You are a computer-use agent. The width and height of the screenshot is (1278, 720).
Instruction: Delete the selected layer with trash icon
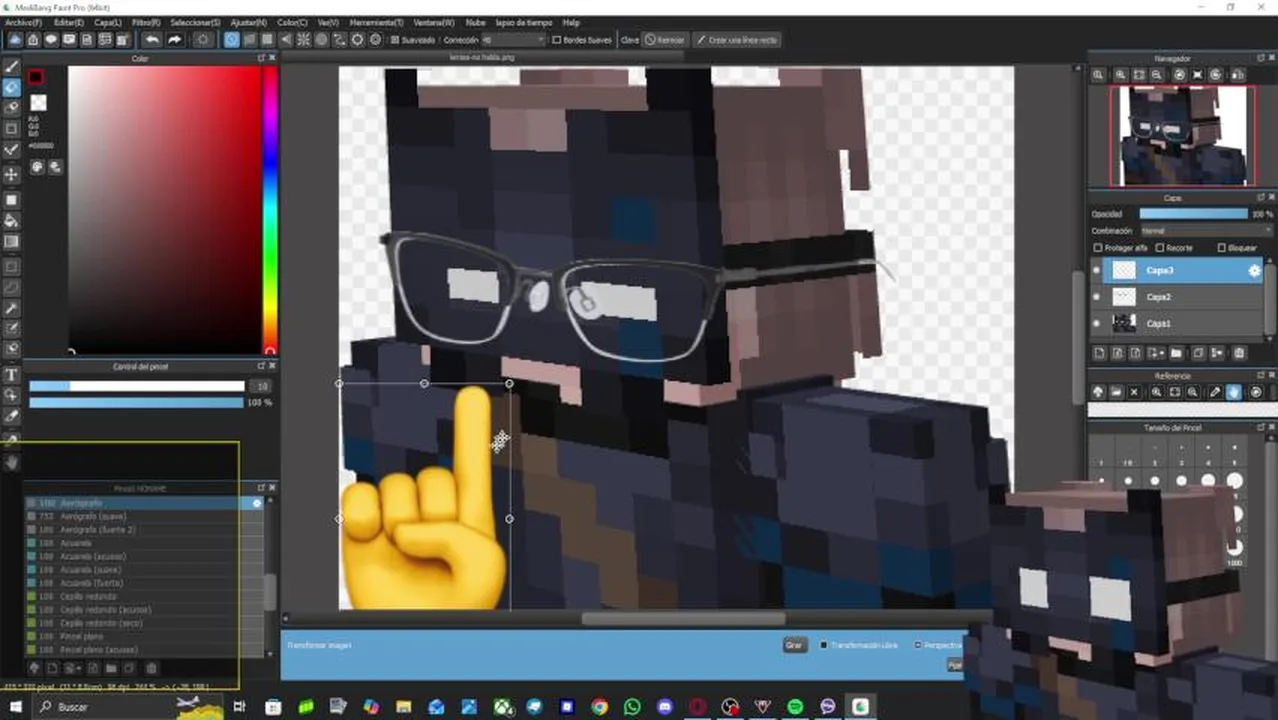pos(1239,353)
